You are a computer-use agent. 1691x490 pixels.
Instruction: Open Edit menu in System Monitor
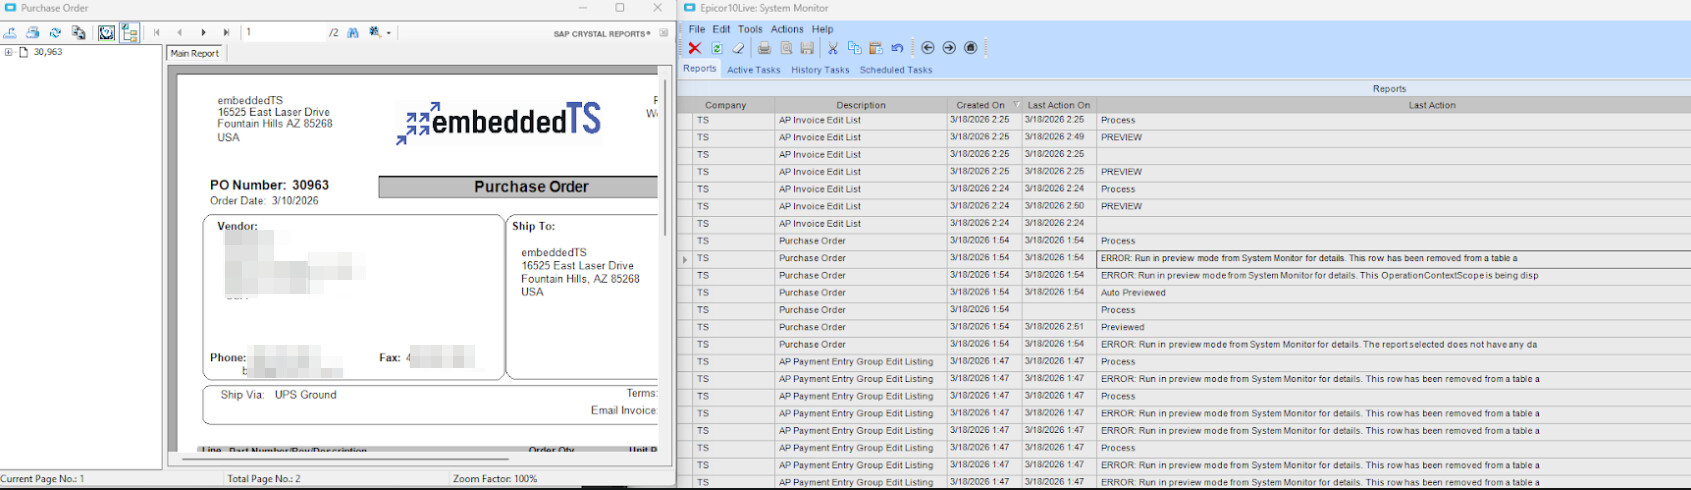point(721,29)
